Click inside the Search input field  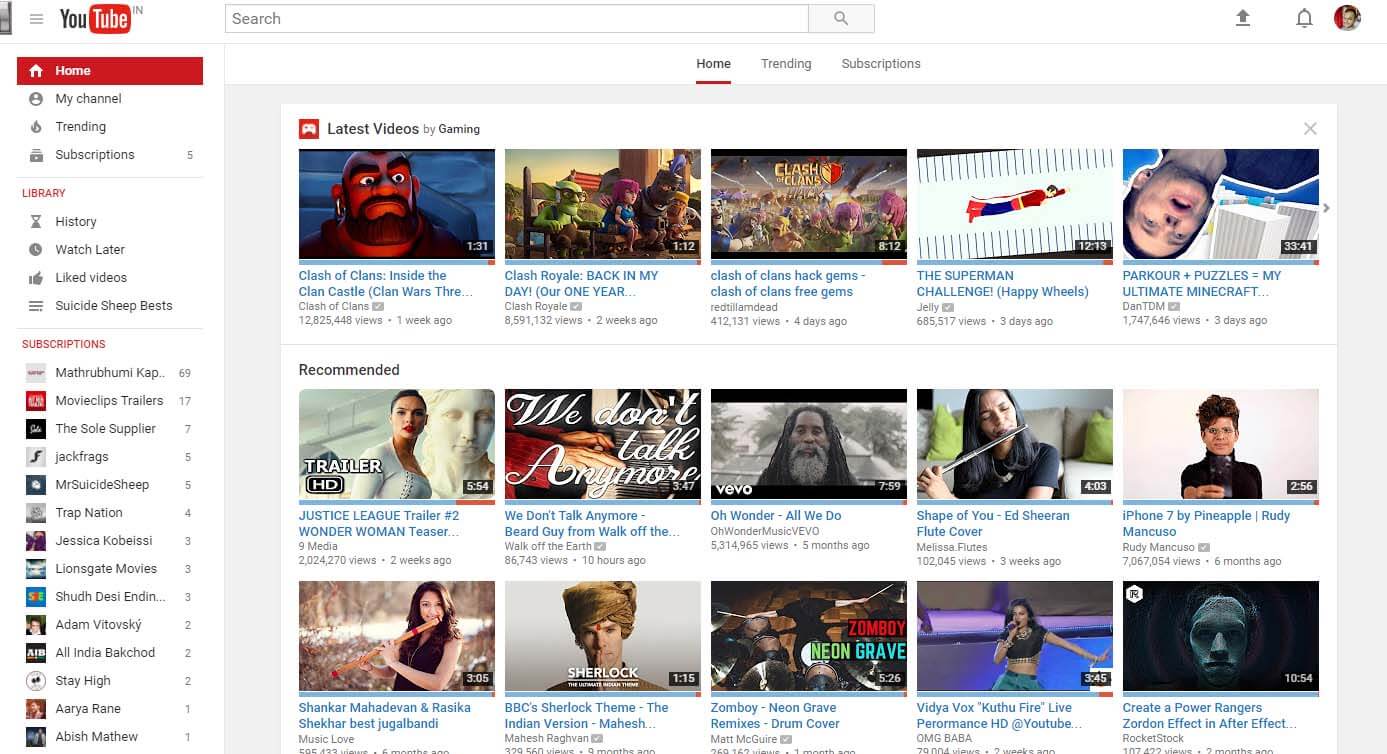(516, 19)
